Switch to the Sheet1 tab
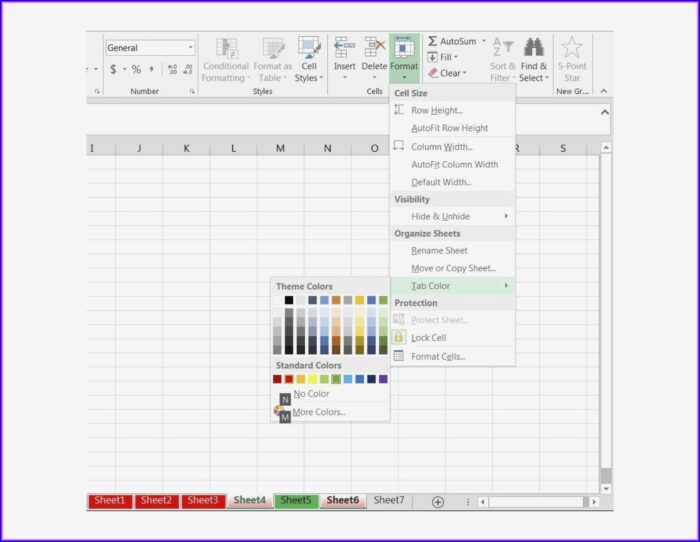700x542 pixels. point(110,500)
